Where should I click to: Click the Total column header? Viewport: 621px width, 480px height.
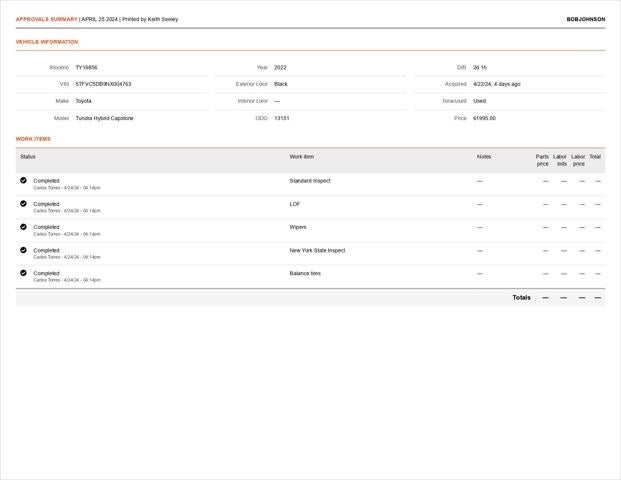click(595, 157)
